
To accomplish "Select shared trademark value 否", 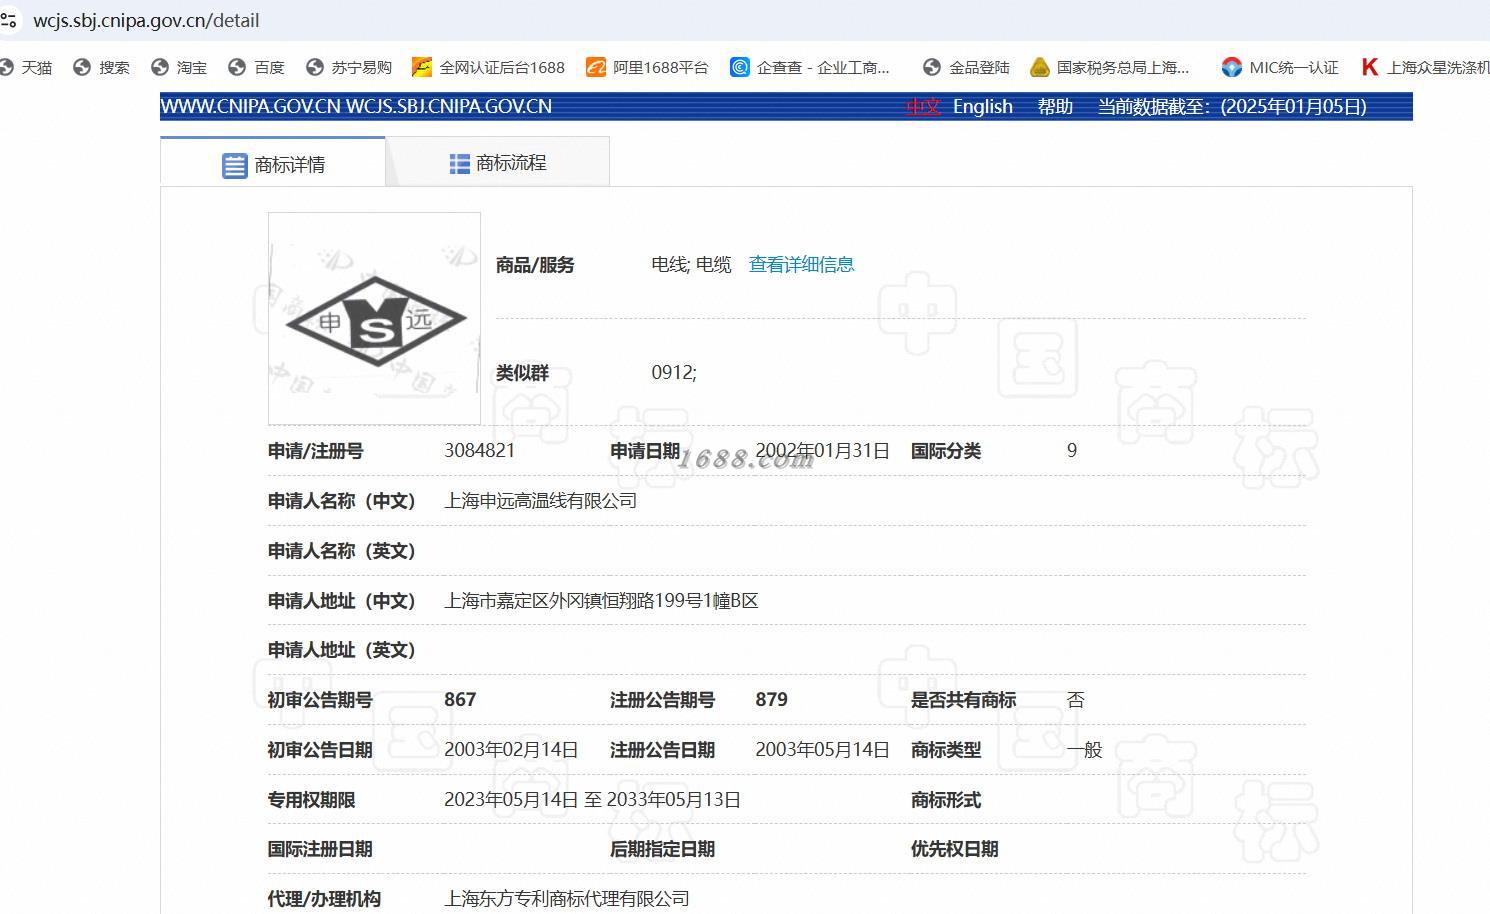I will (x=1075, y=699).
